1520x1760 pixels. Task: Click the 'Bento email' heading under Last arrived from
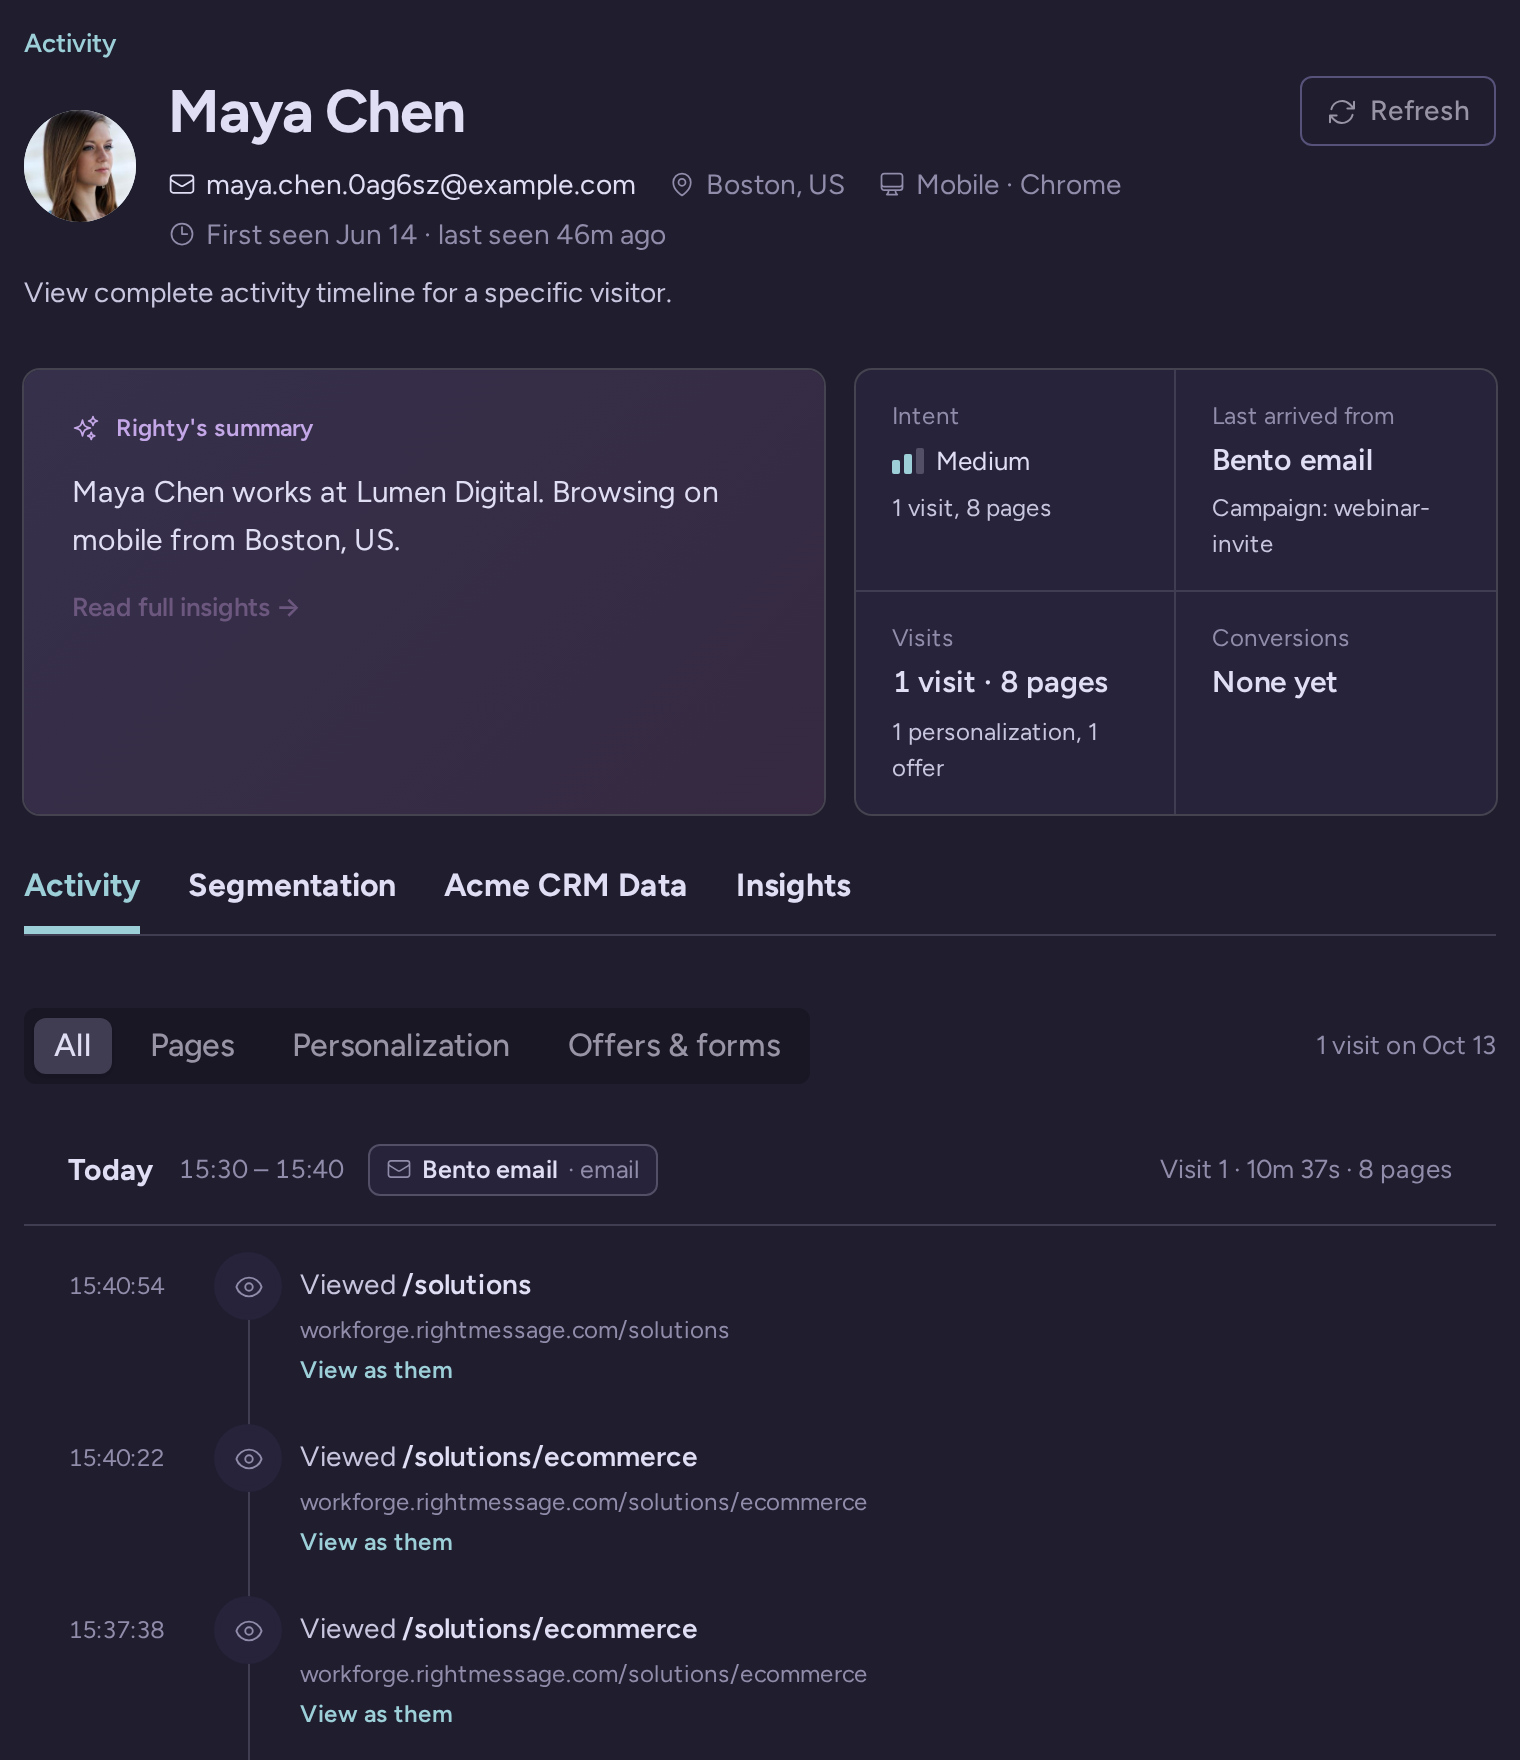(x=1292, y=461)
